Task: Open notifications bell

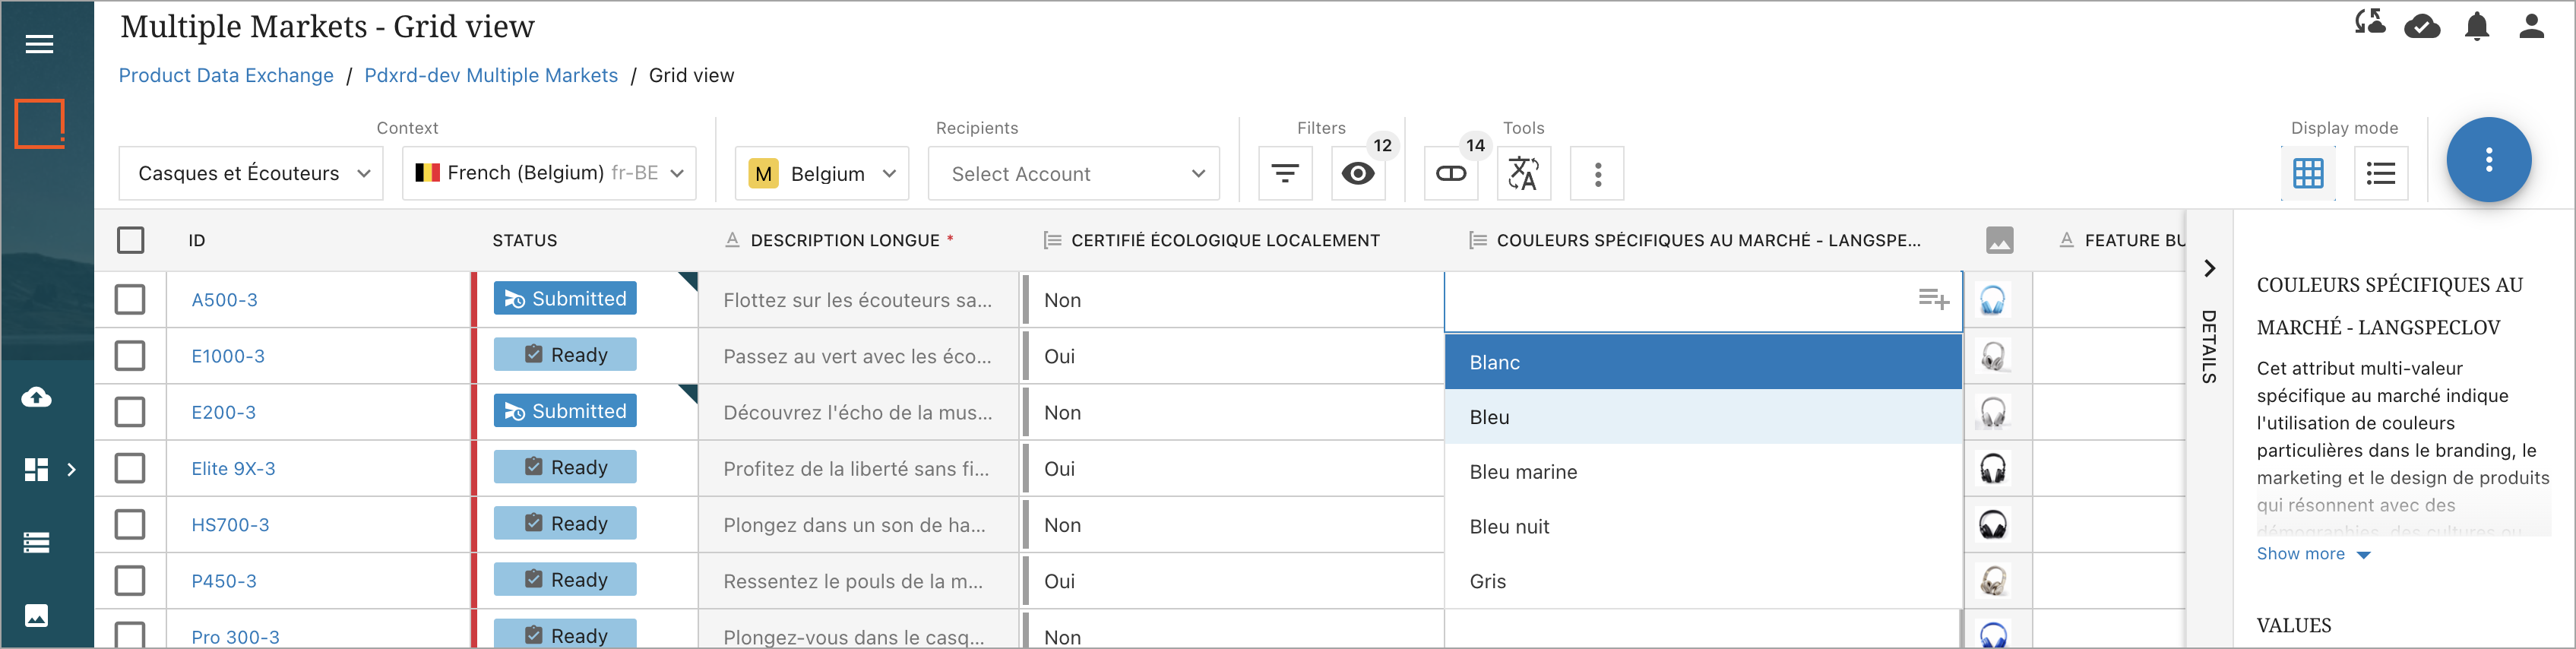Action: 2476,26
